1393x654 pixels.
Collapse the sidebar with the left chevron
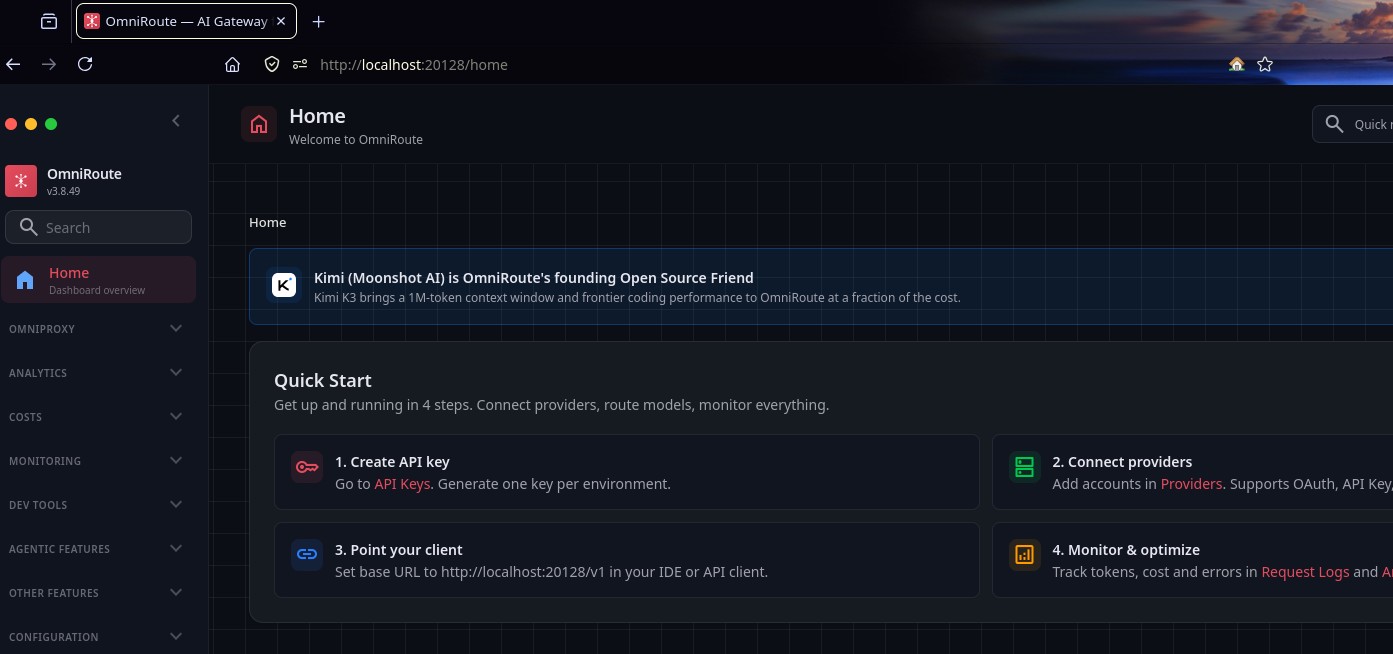pyautogui.click(x=176, y=121)
